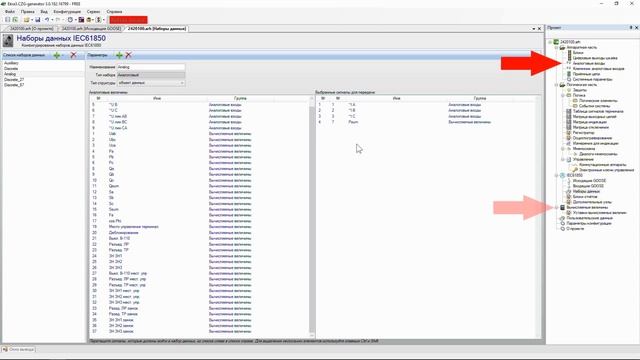The image size is (640, 360).
Task: Open Логические элементы in the project tree
Action: click(598, 100)
